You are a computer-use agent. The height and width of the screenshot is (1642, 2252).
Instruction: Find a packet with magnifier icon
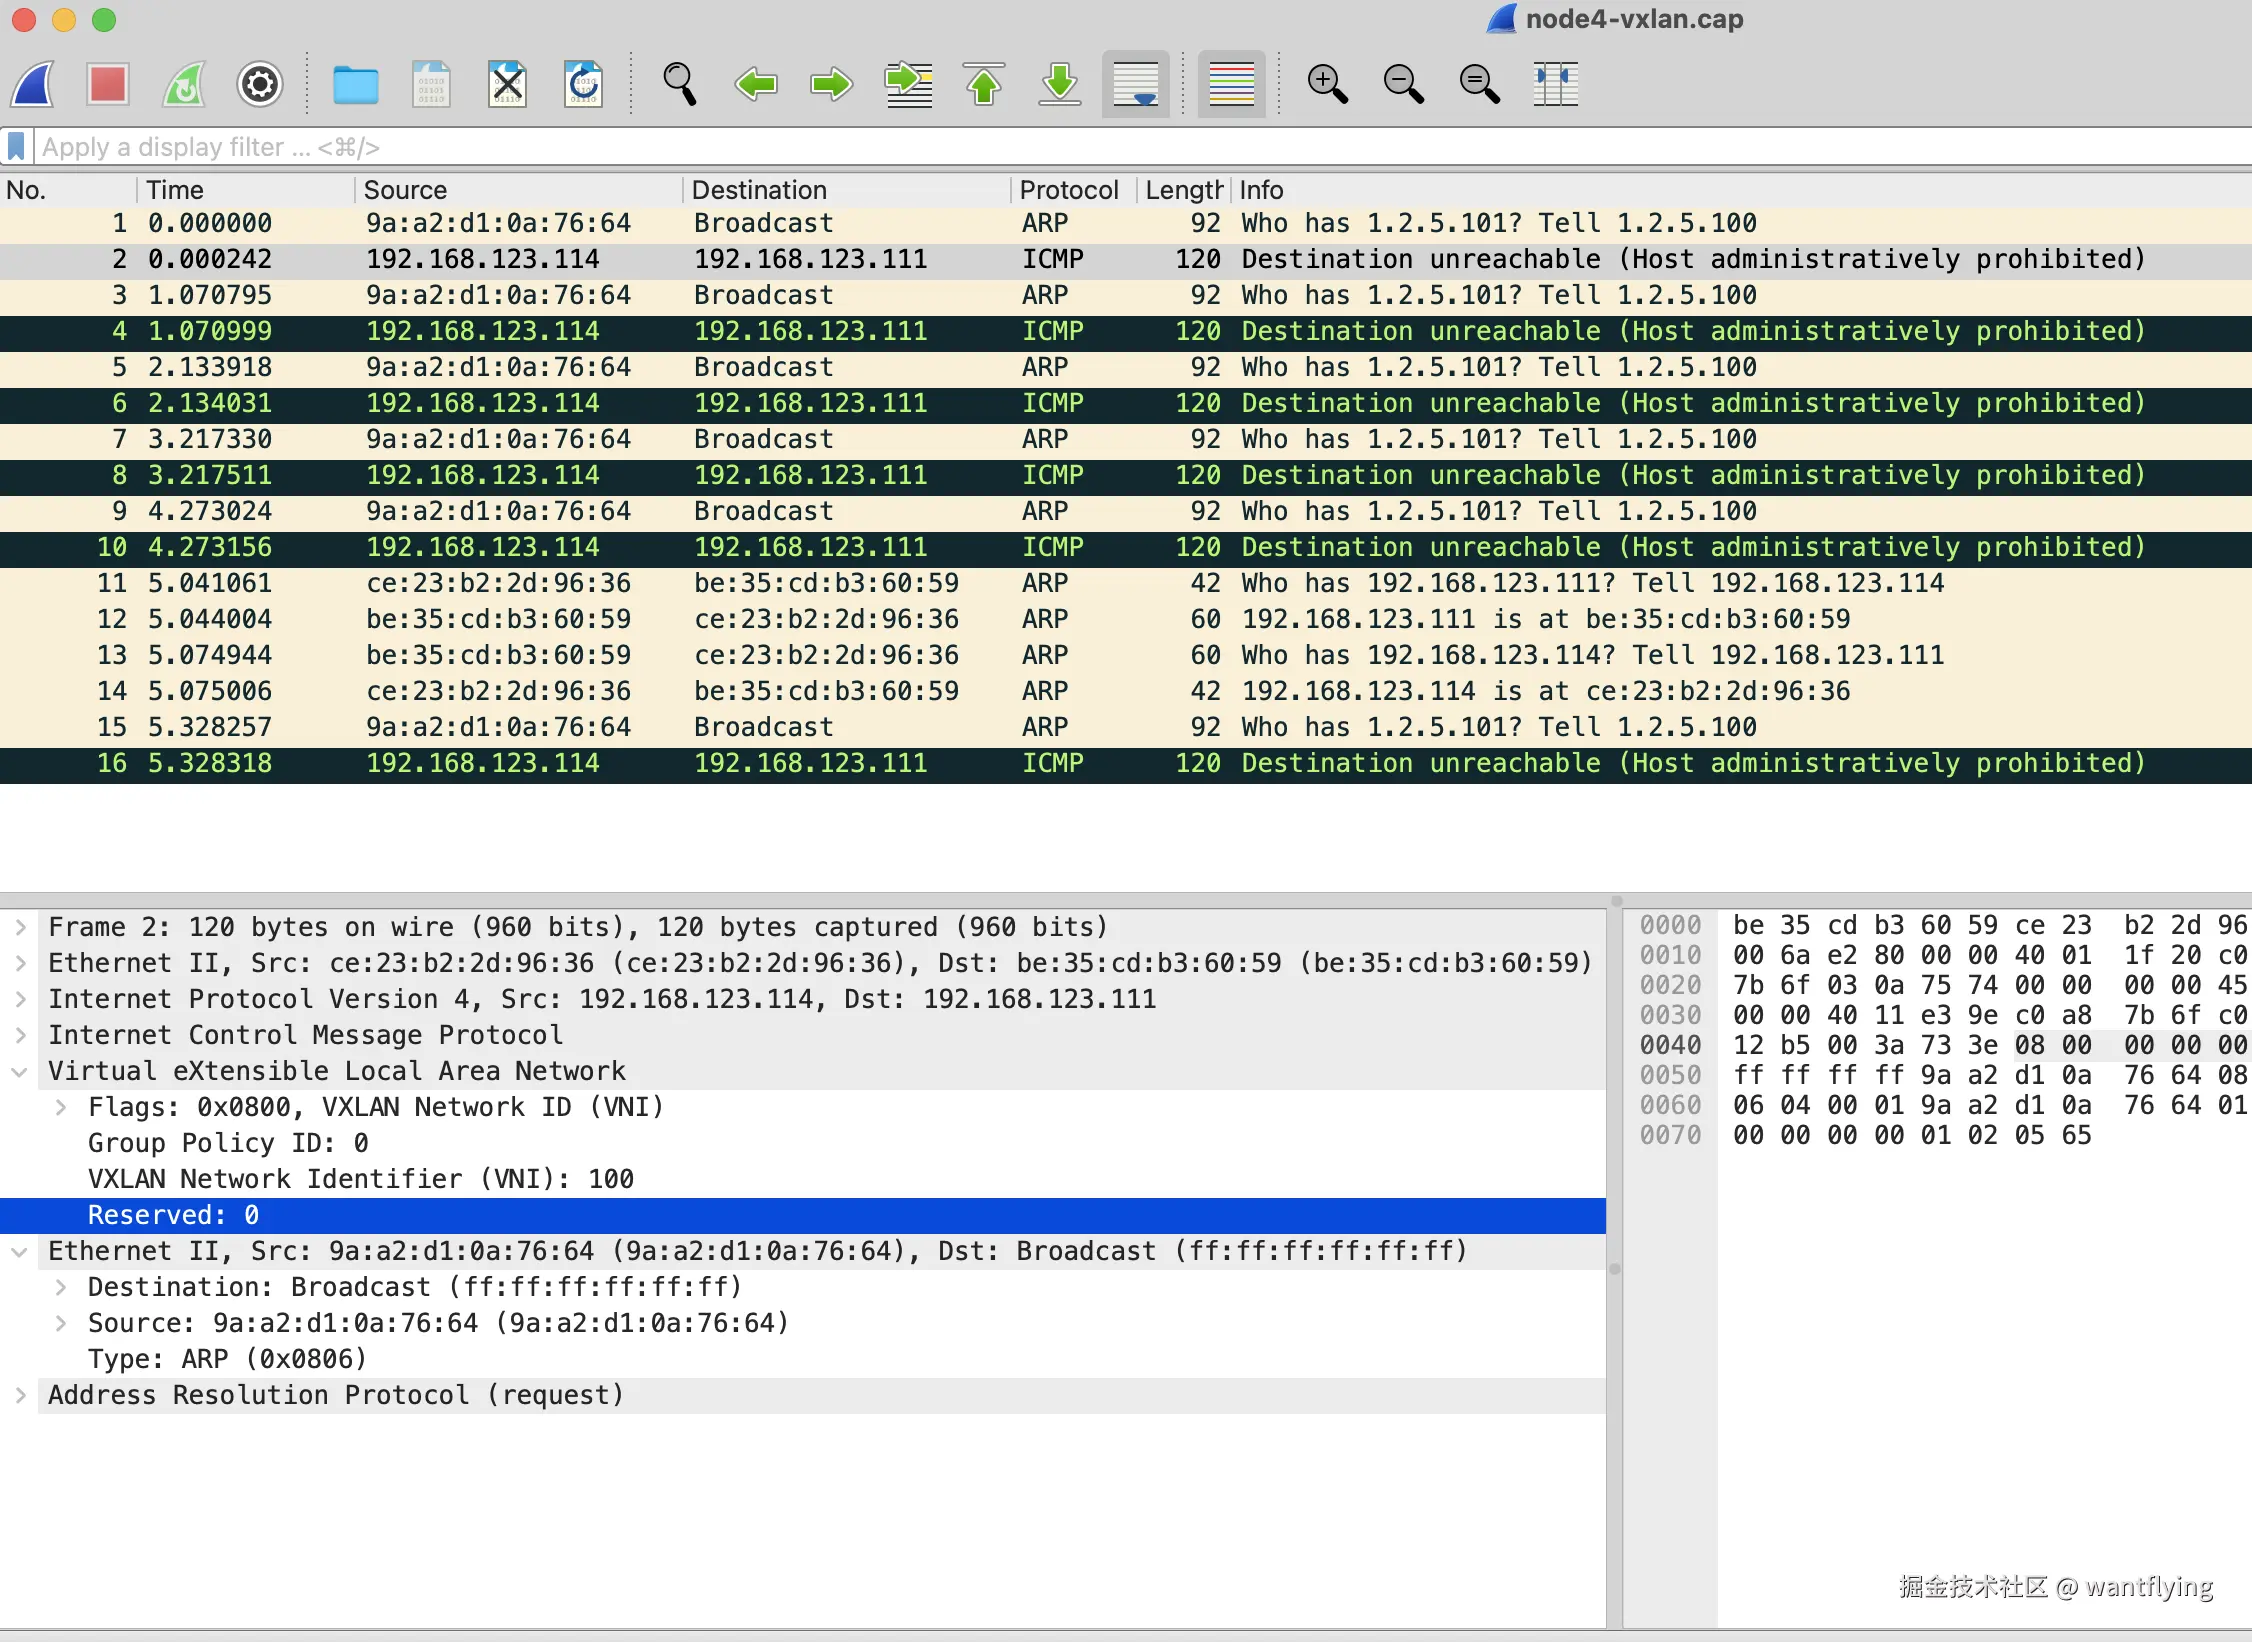tap(680, 84)
